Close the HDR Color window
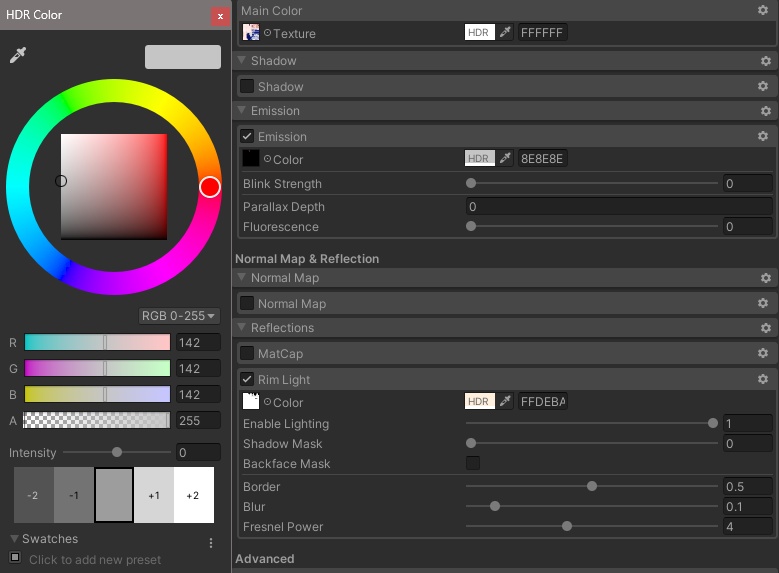Screen dimensions: 779x573 [x=220, y=16]
